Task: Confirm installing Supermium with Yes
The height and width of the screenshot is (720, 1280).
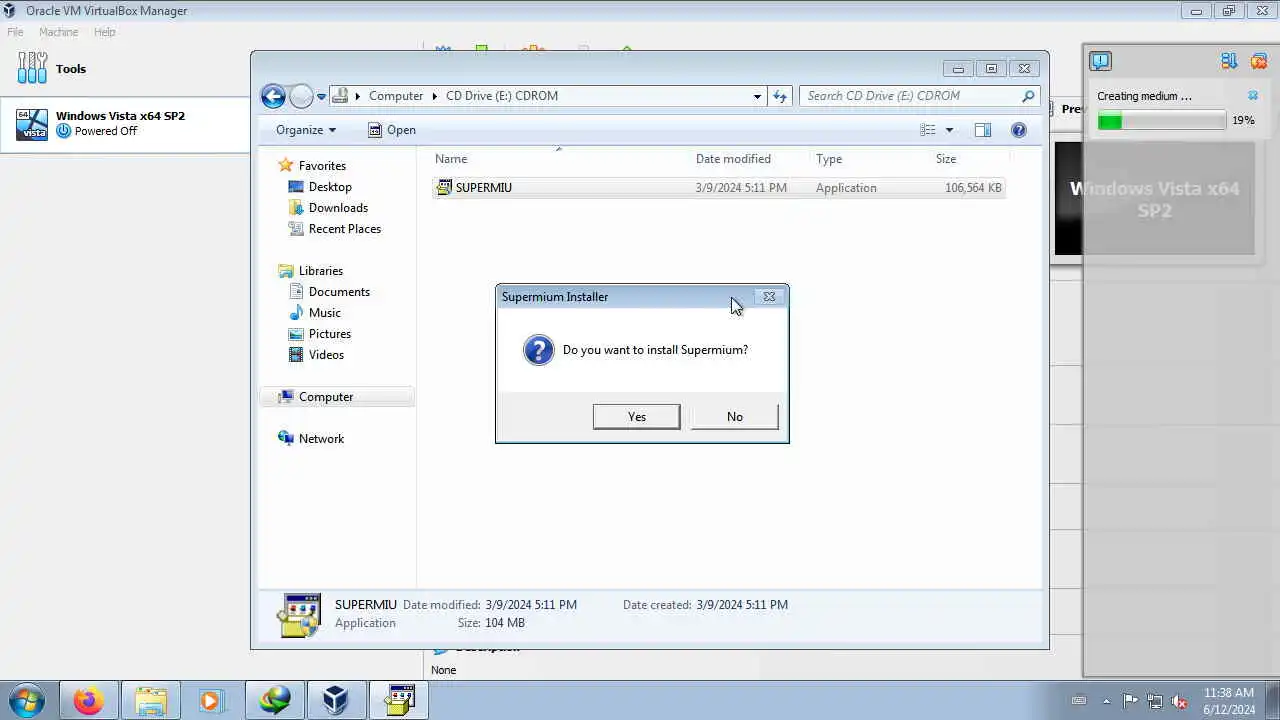Action: (x=636, y=417)
